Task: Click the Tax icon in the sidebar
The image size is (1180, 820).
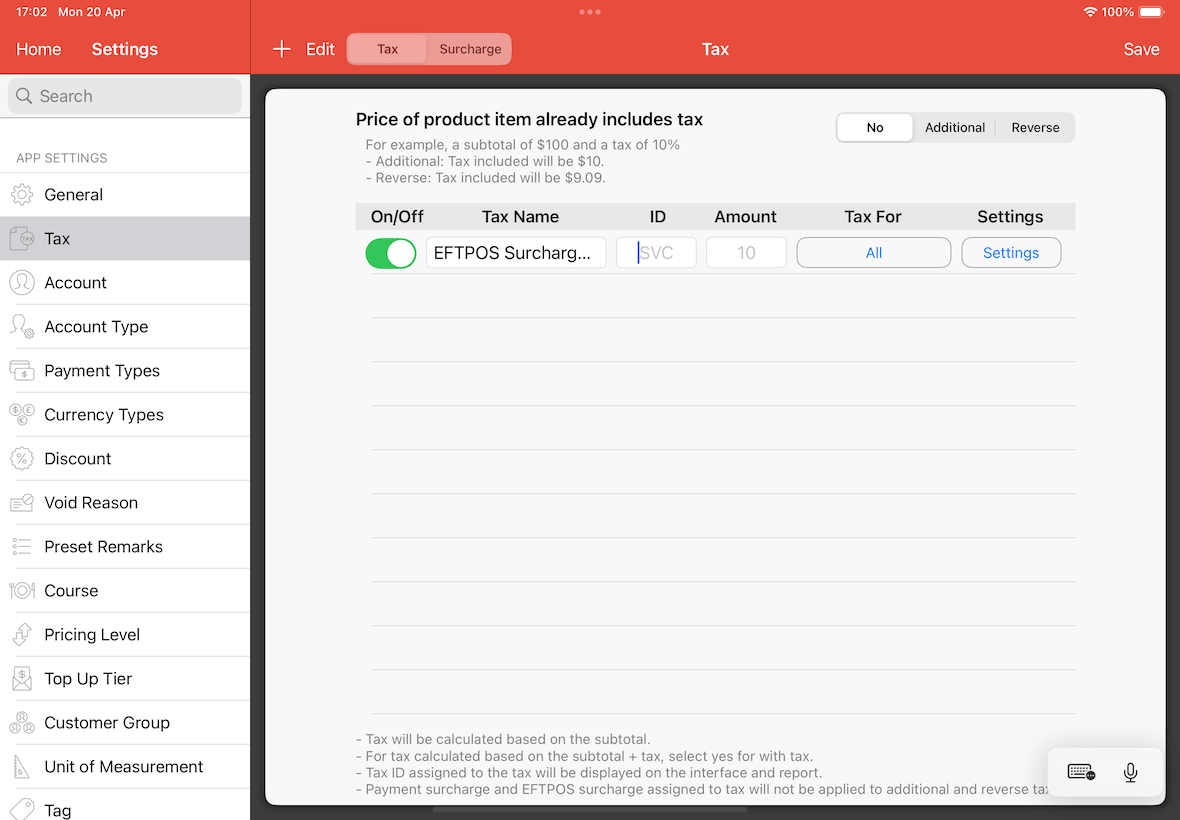Action: coord(22,238)
